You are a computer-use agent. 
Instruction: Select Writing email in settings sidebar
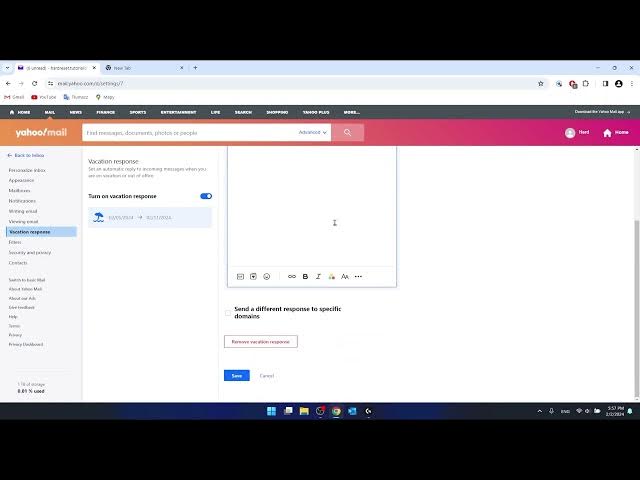tap(23, 211)
